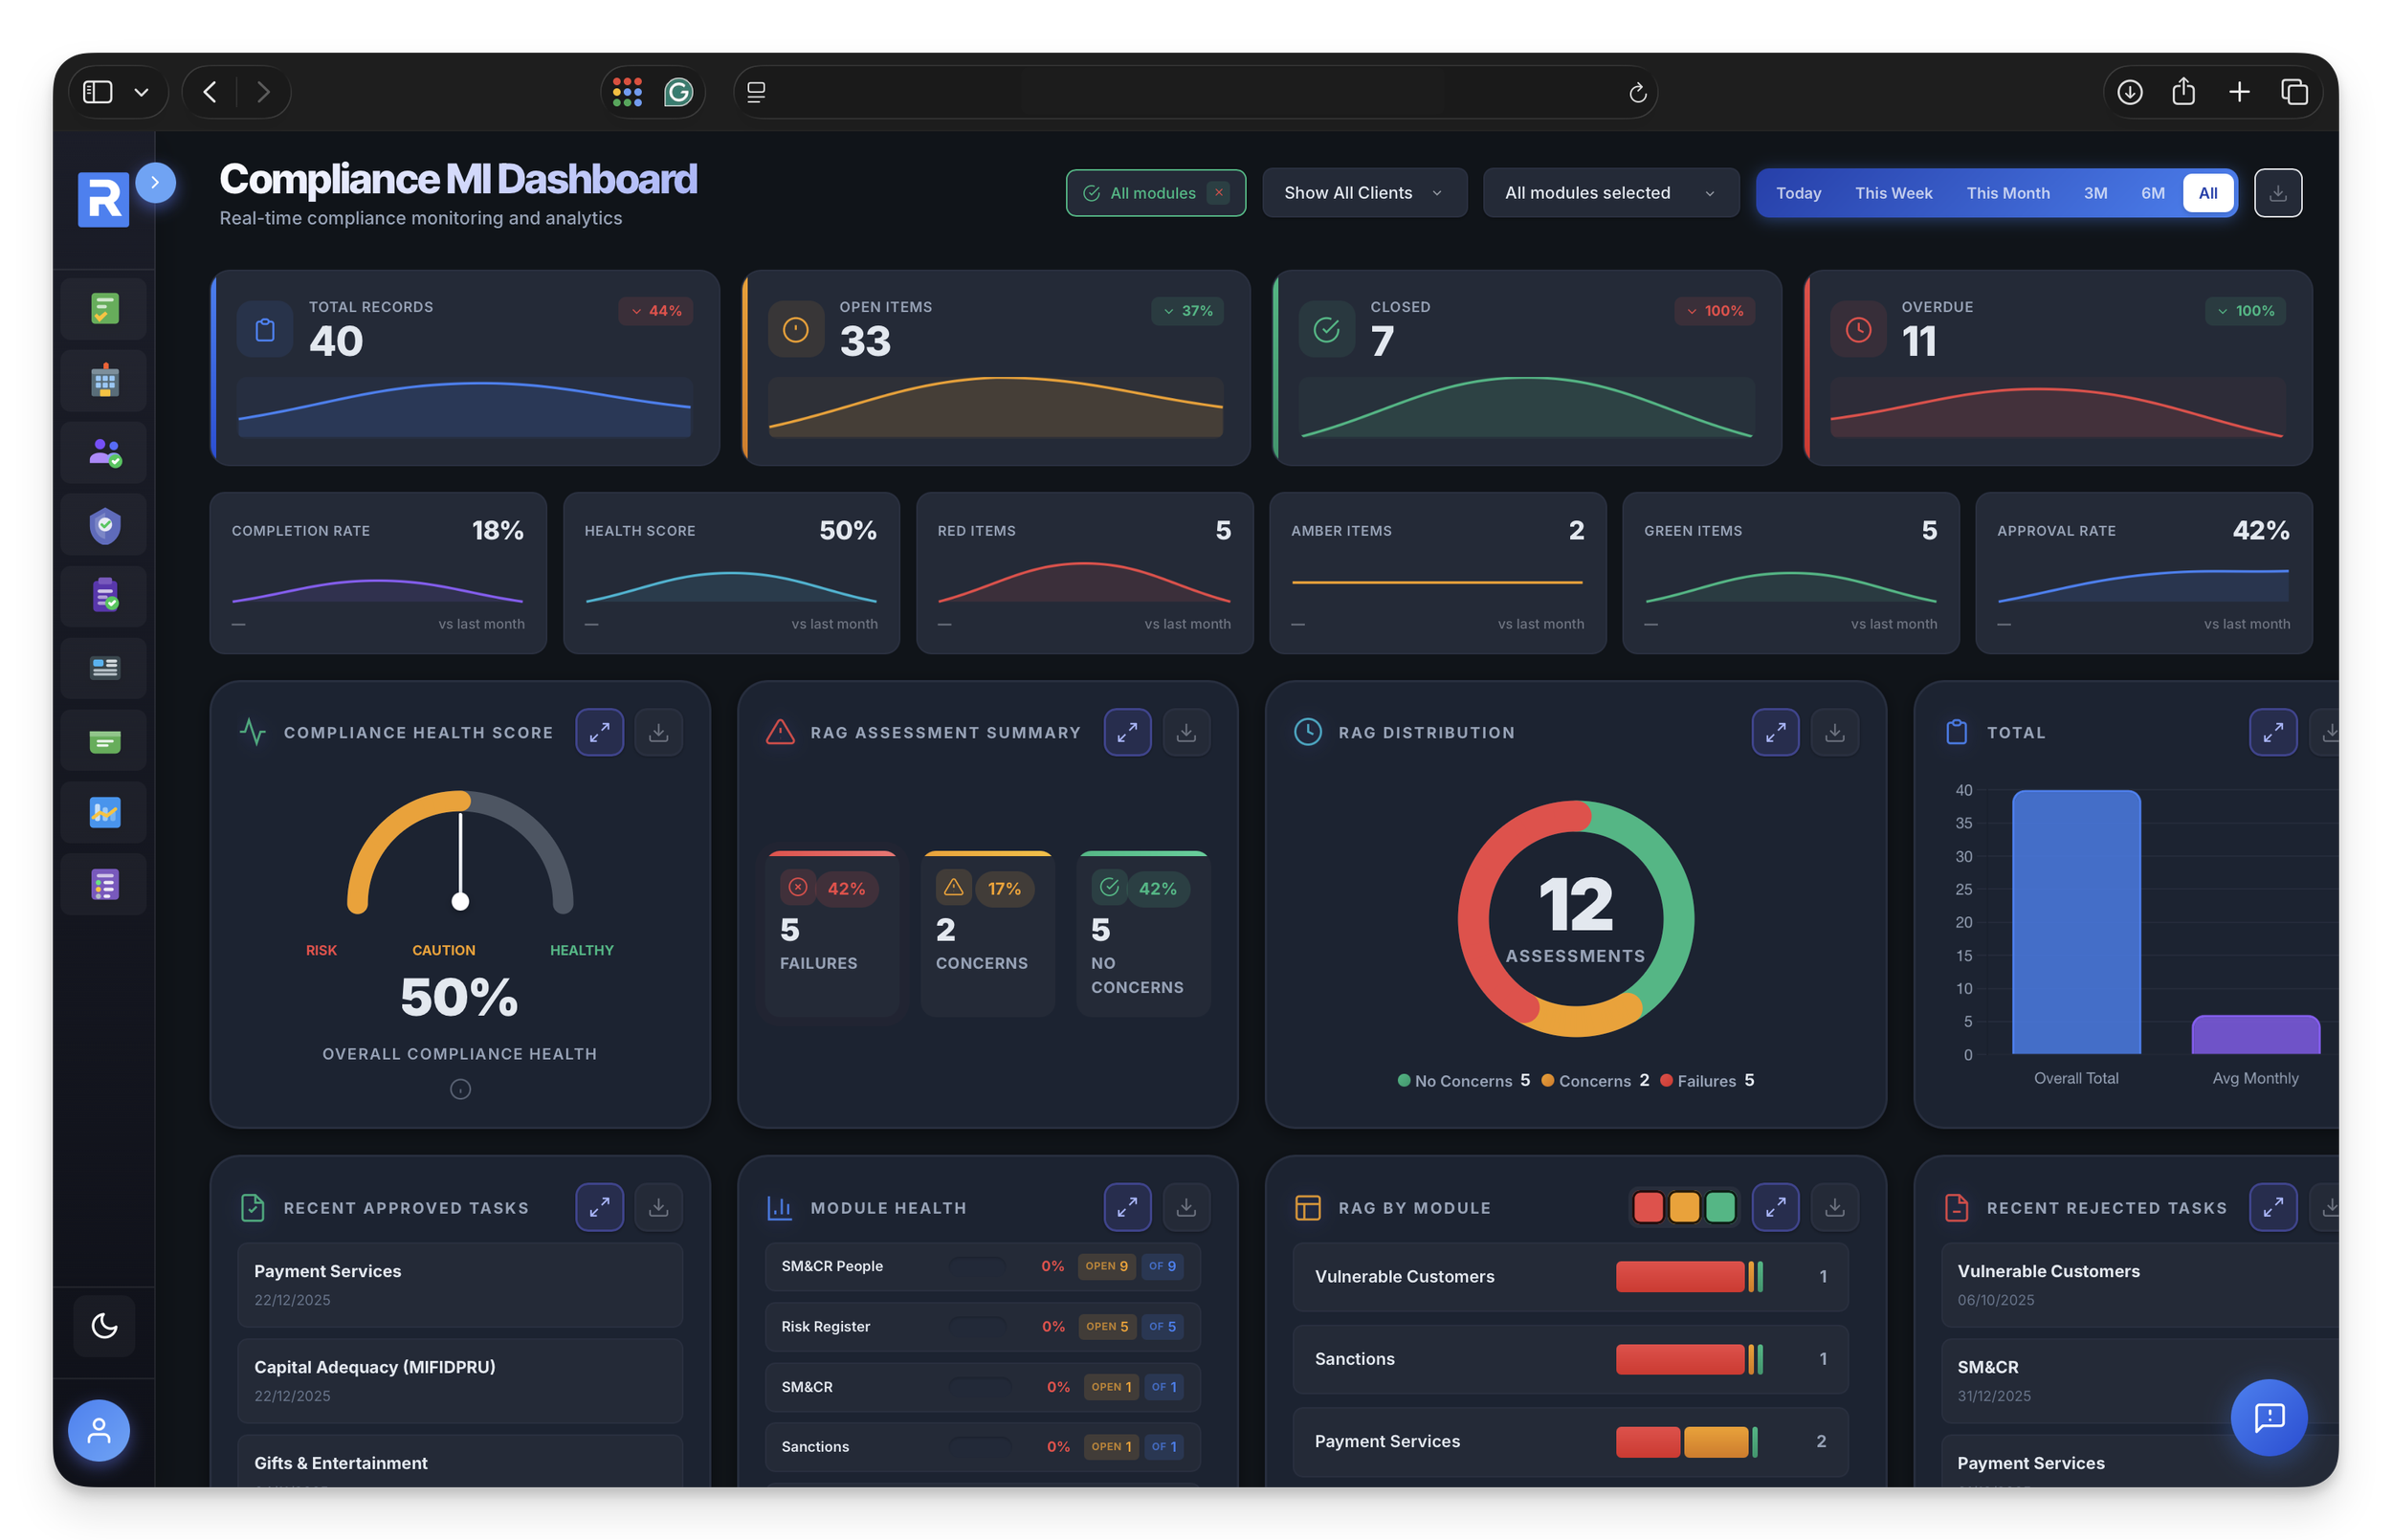Switch time range to This Month

(2008, 192)
